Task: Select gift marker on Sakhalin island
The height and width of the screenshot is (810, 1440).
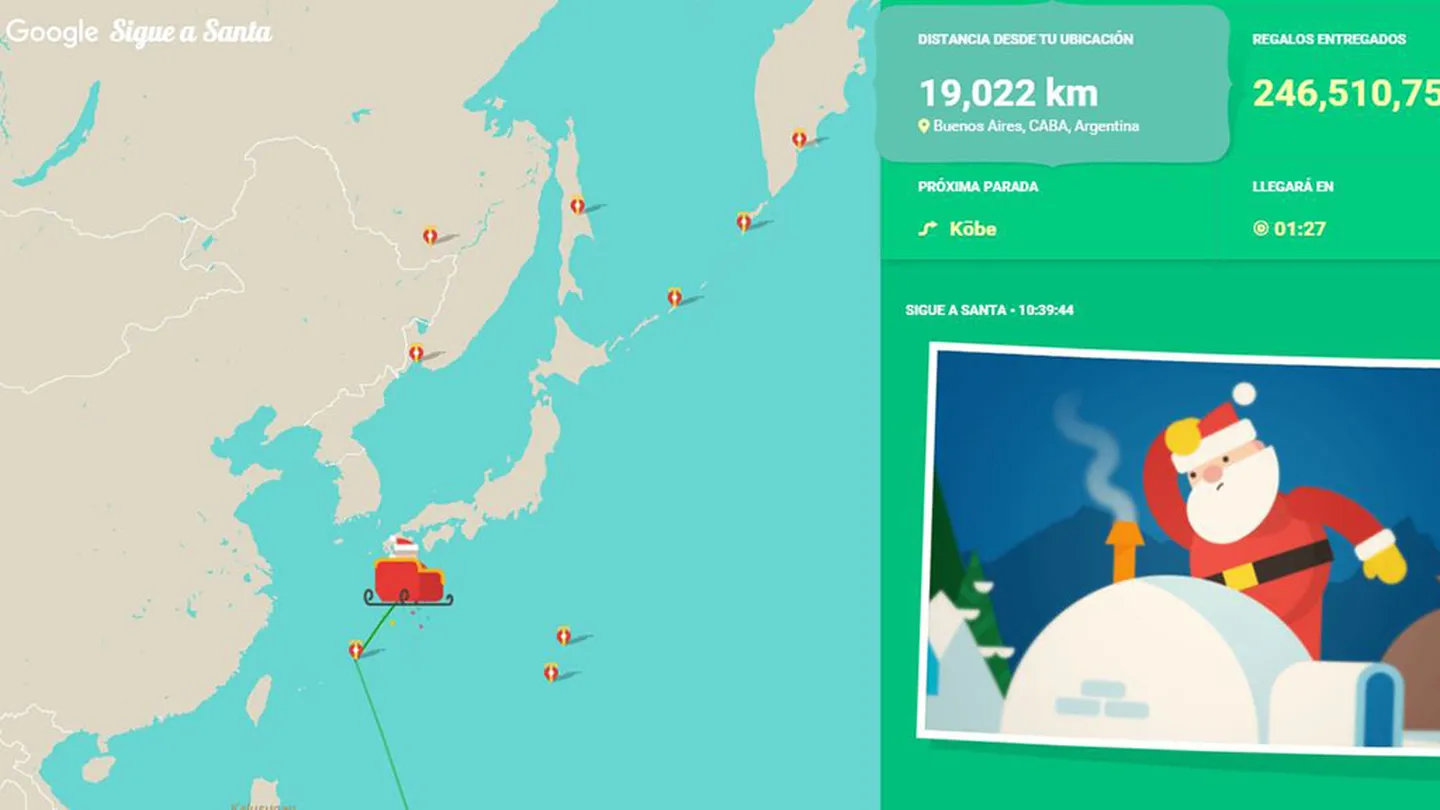Action: (x=577, y=205)
